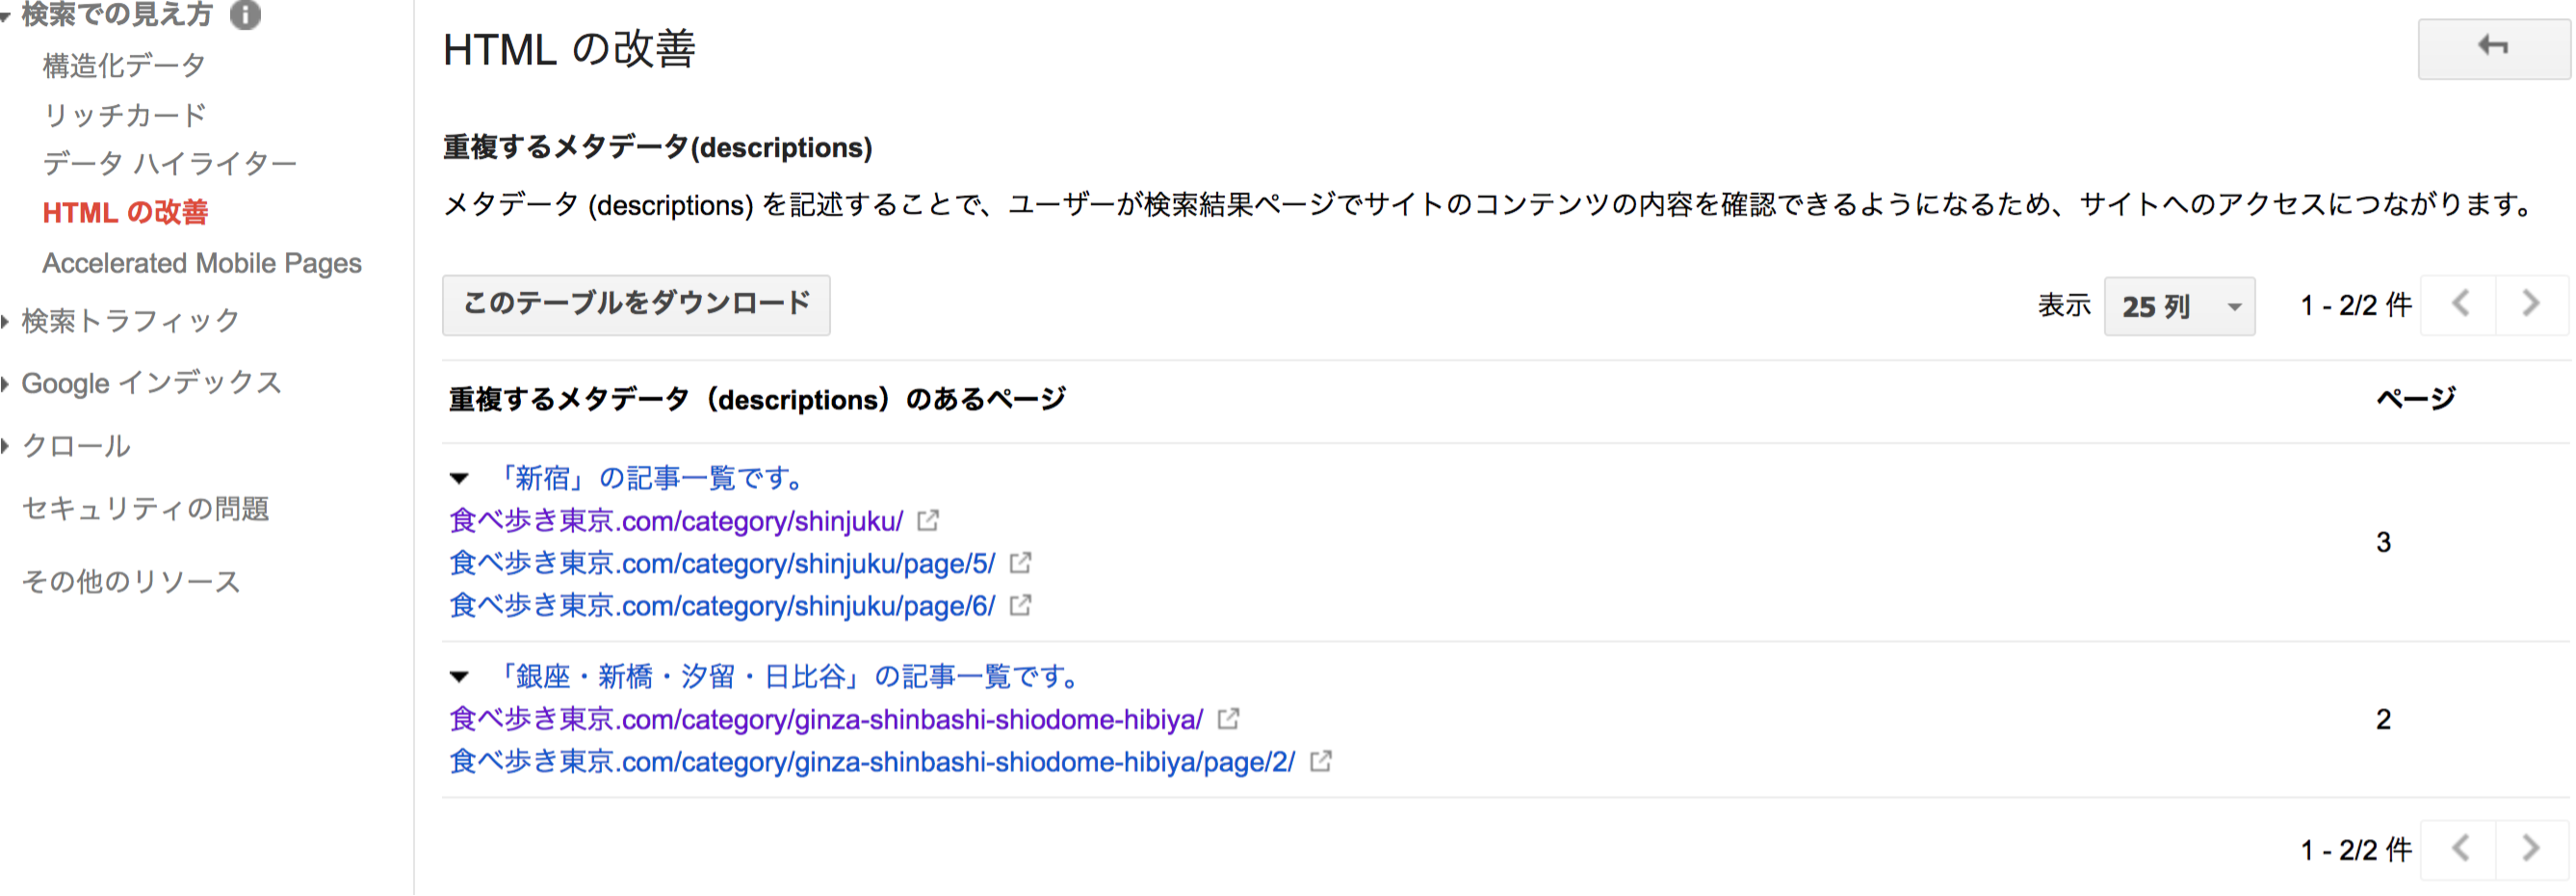Open the category/shinjuku/page/5/ link
Image resolution: width=2576 pixels, height=896 pixels.
722,563
